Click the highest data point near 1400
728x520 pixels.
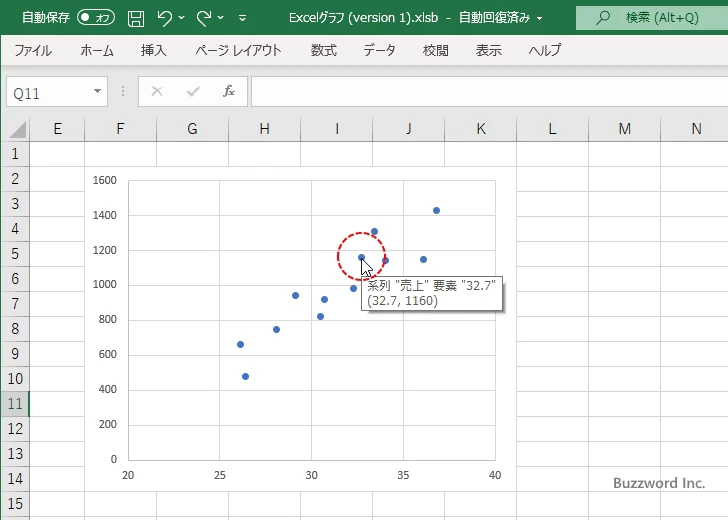click(436, 210)
